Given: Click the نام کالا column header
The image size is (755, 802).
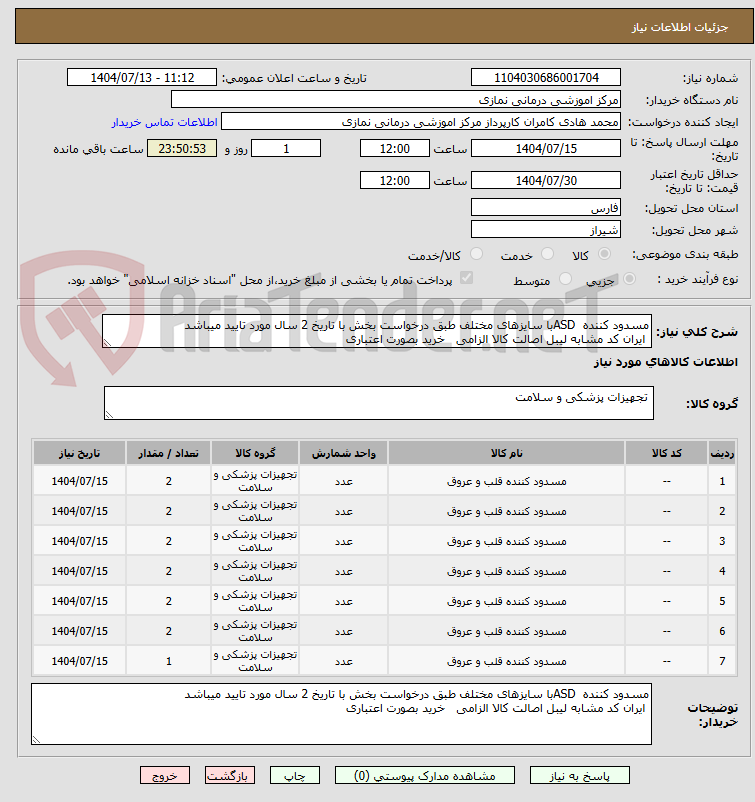Looking at the screenshot, I should click(x=506, y=453).
